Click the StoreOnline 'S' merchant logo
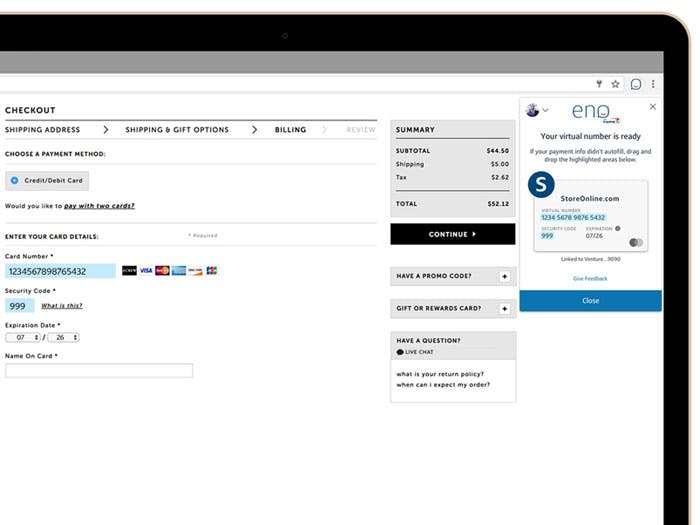 541,184
